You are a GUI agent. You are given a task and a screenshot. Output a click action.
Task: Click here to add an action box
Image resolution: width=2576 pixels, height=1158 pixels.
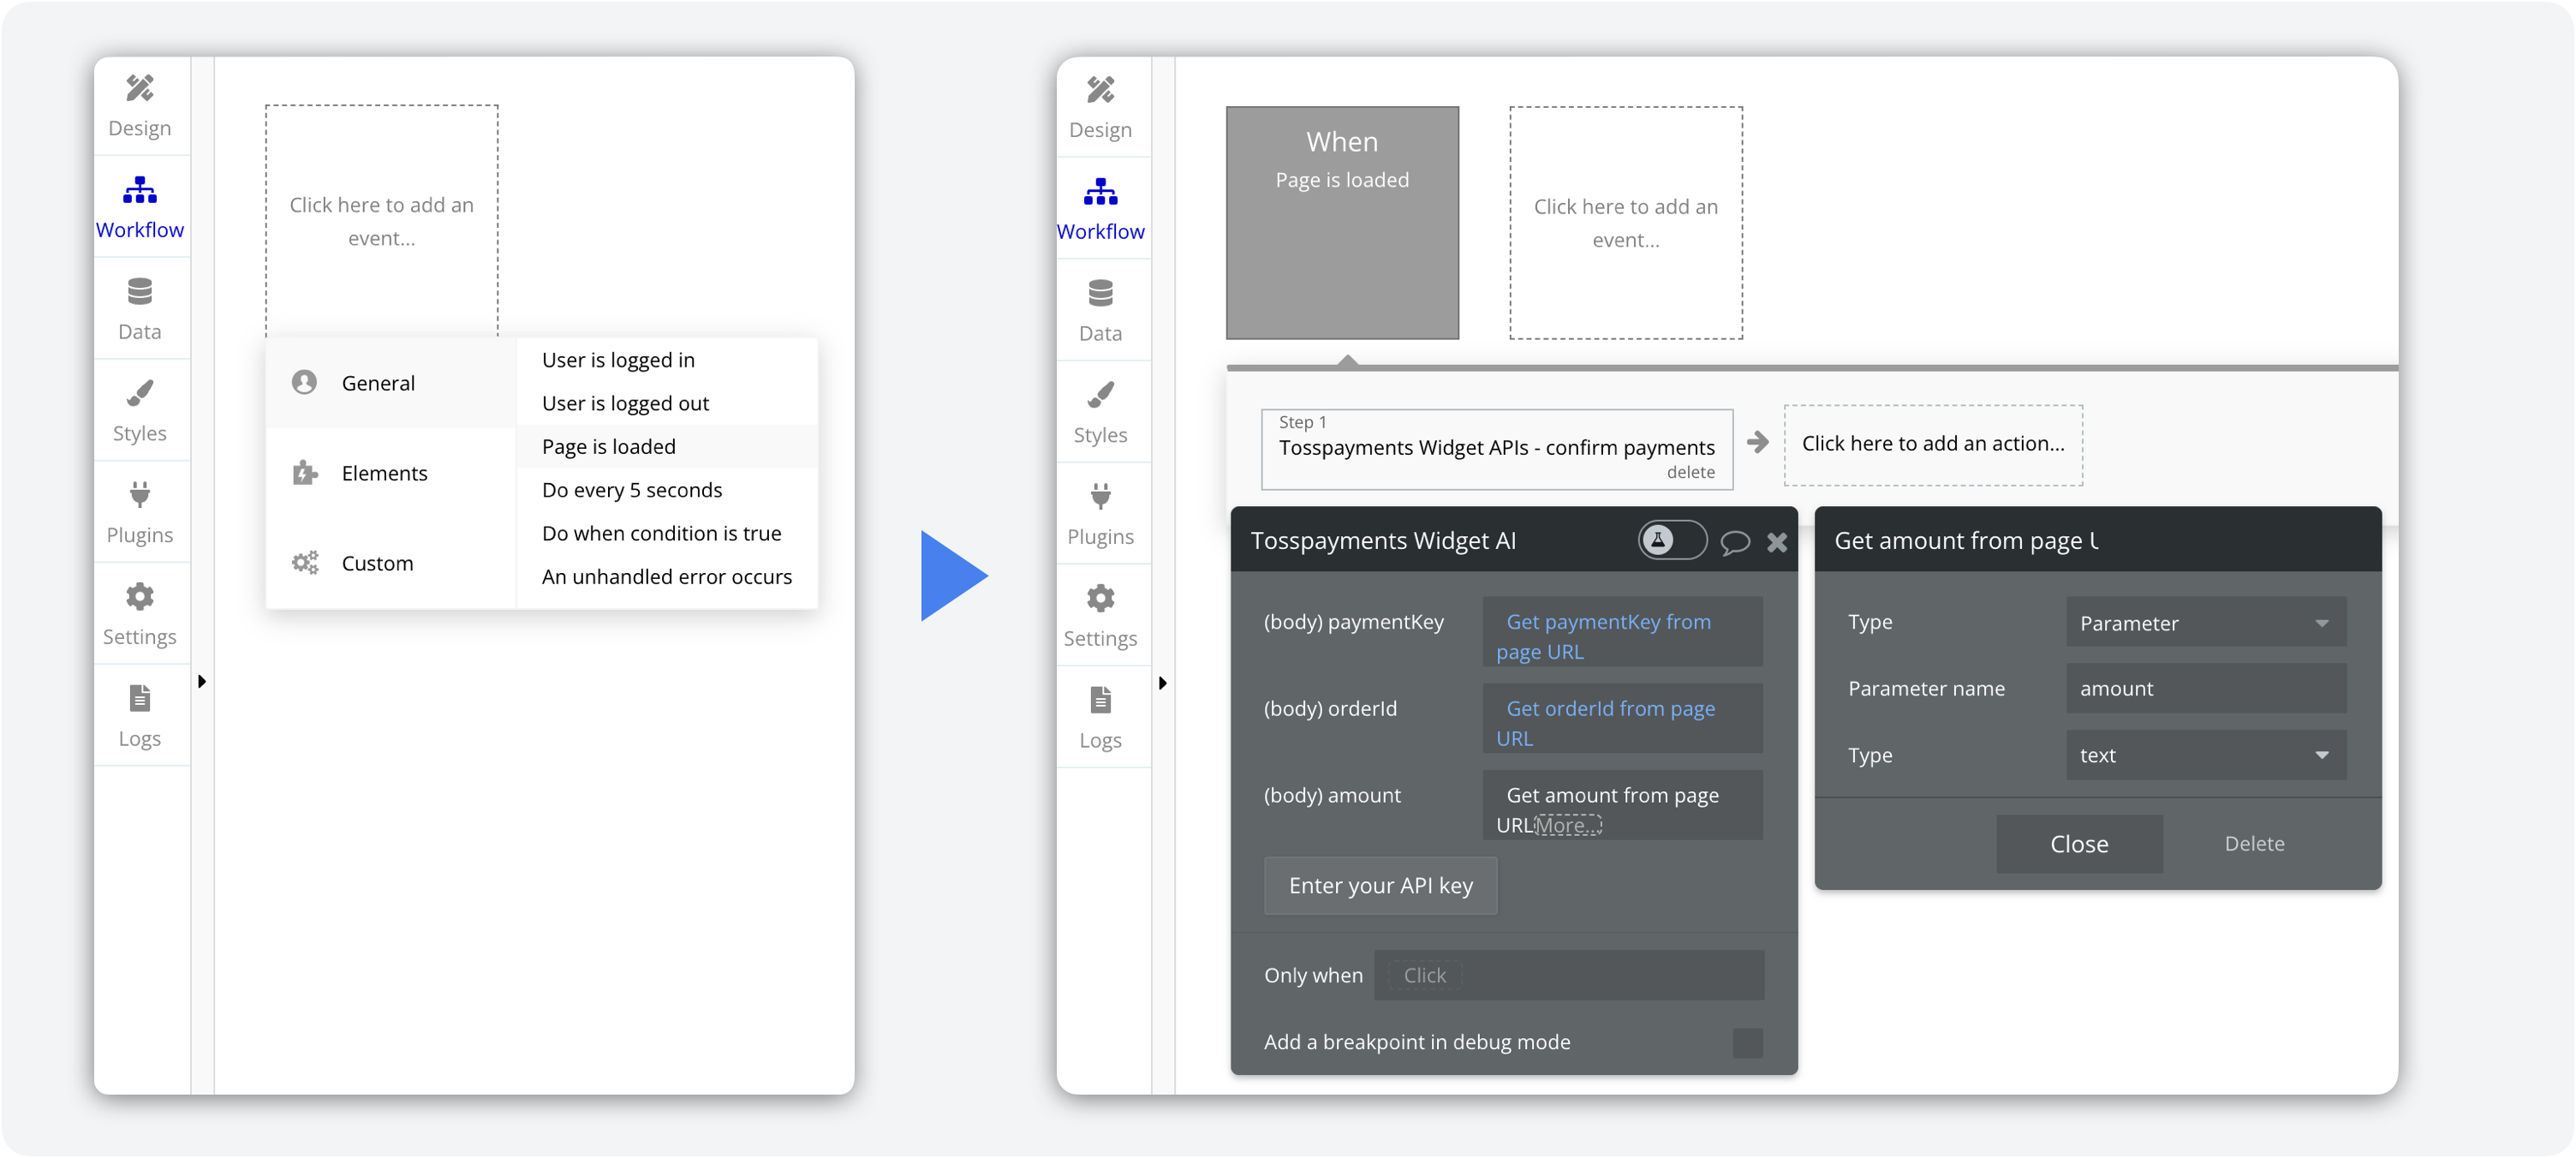coord(1932,445)
